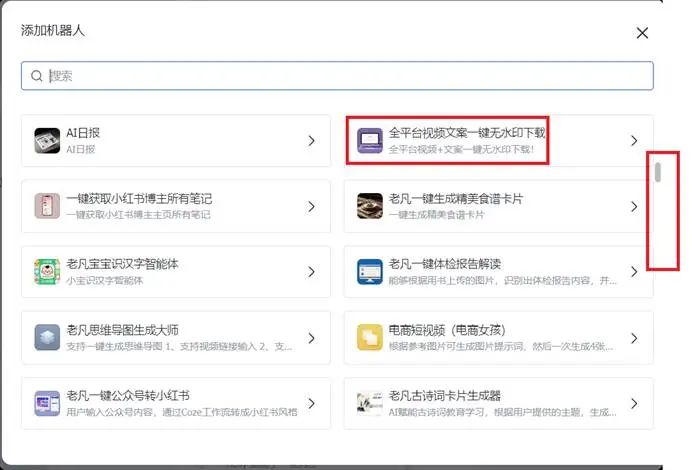The width and height of the screenshot is (692, 470).
Task: Open chevron for 全平台视频文案一键无水印下载
Action: (634, 141)
